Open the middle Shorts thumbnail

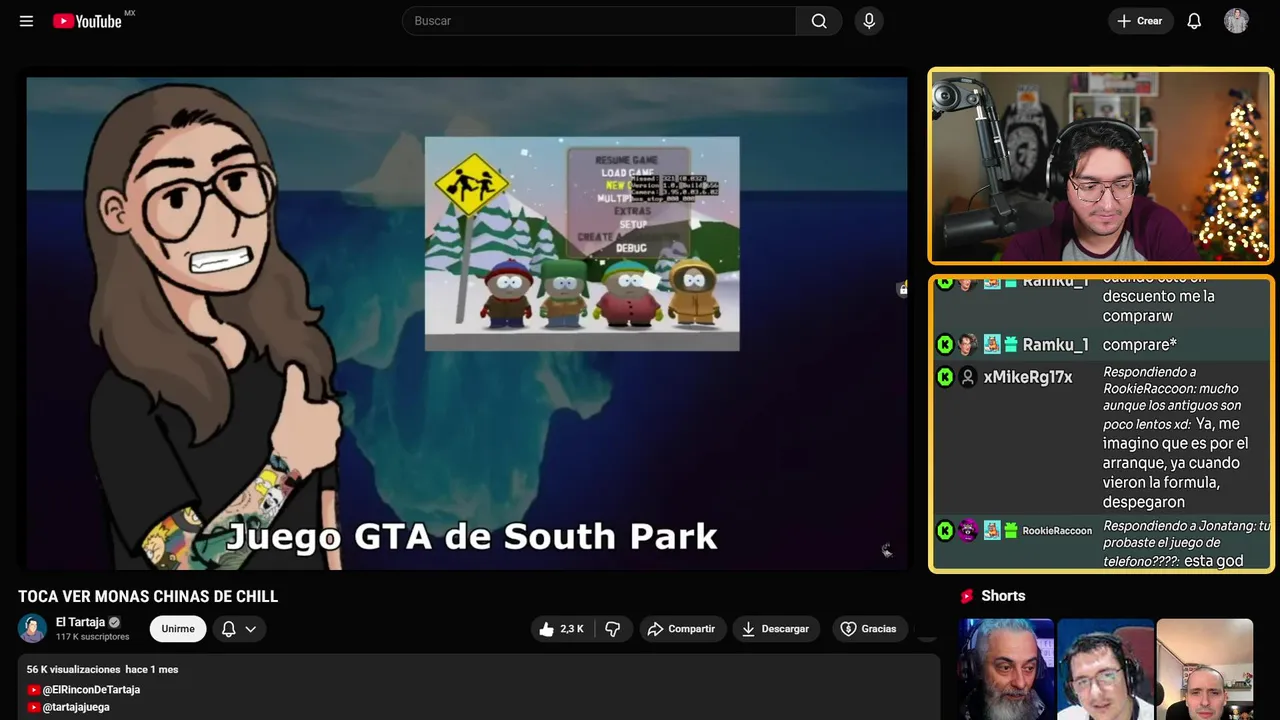pos(1105,669)
